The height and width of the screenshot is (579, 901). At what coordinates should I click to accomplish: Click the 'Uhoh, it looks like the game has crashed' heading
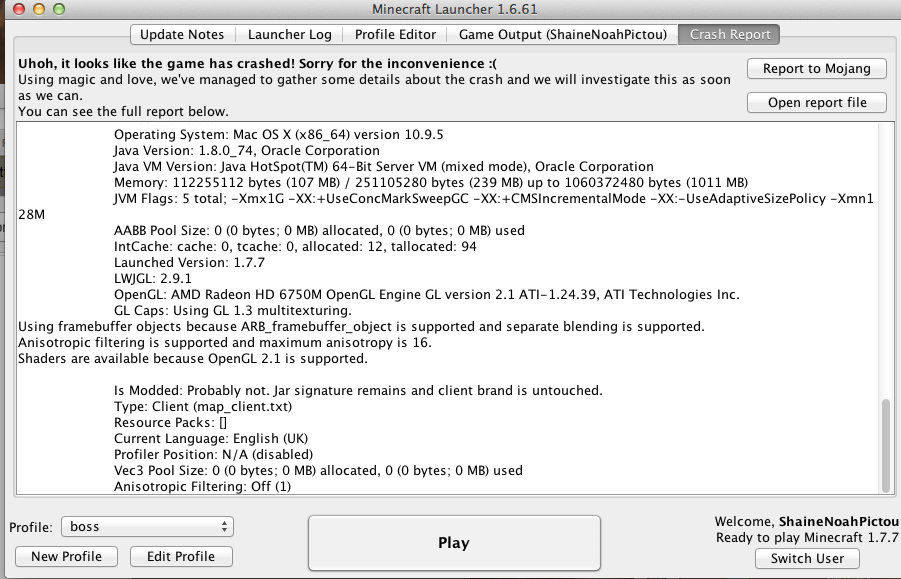click(x=257, y=63)
